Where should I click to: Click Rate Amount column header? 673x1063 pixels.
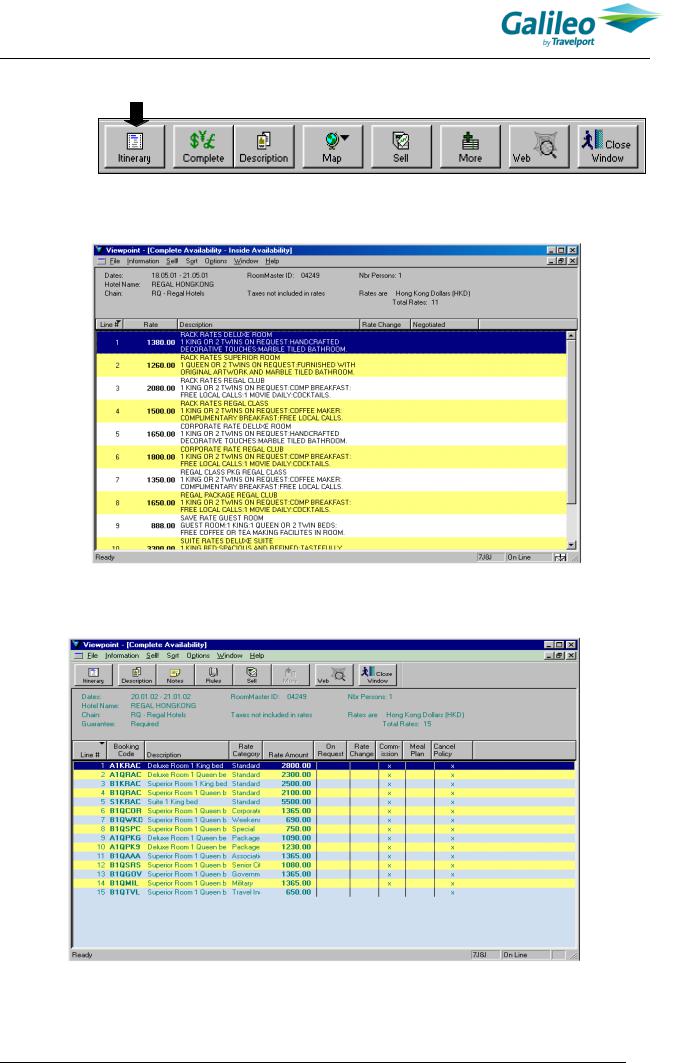tap(288, 750)
